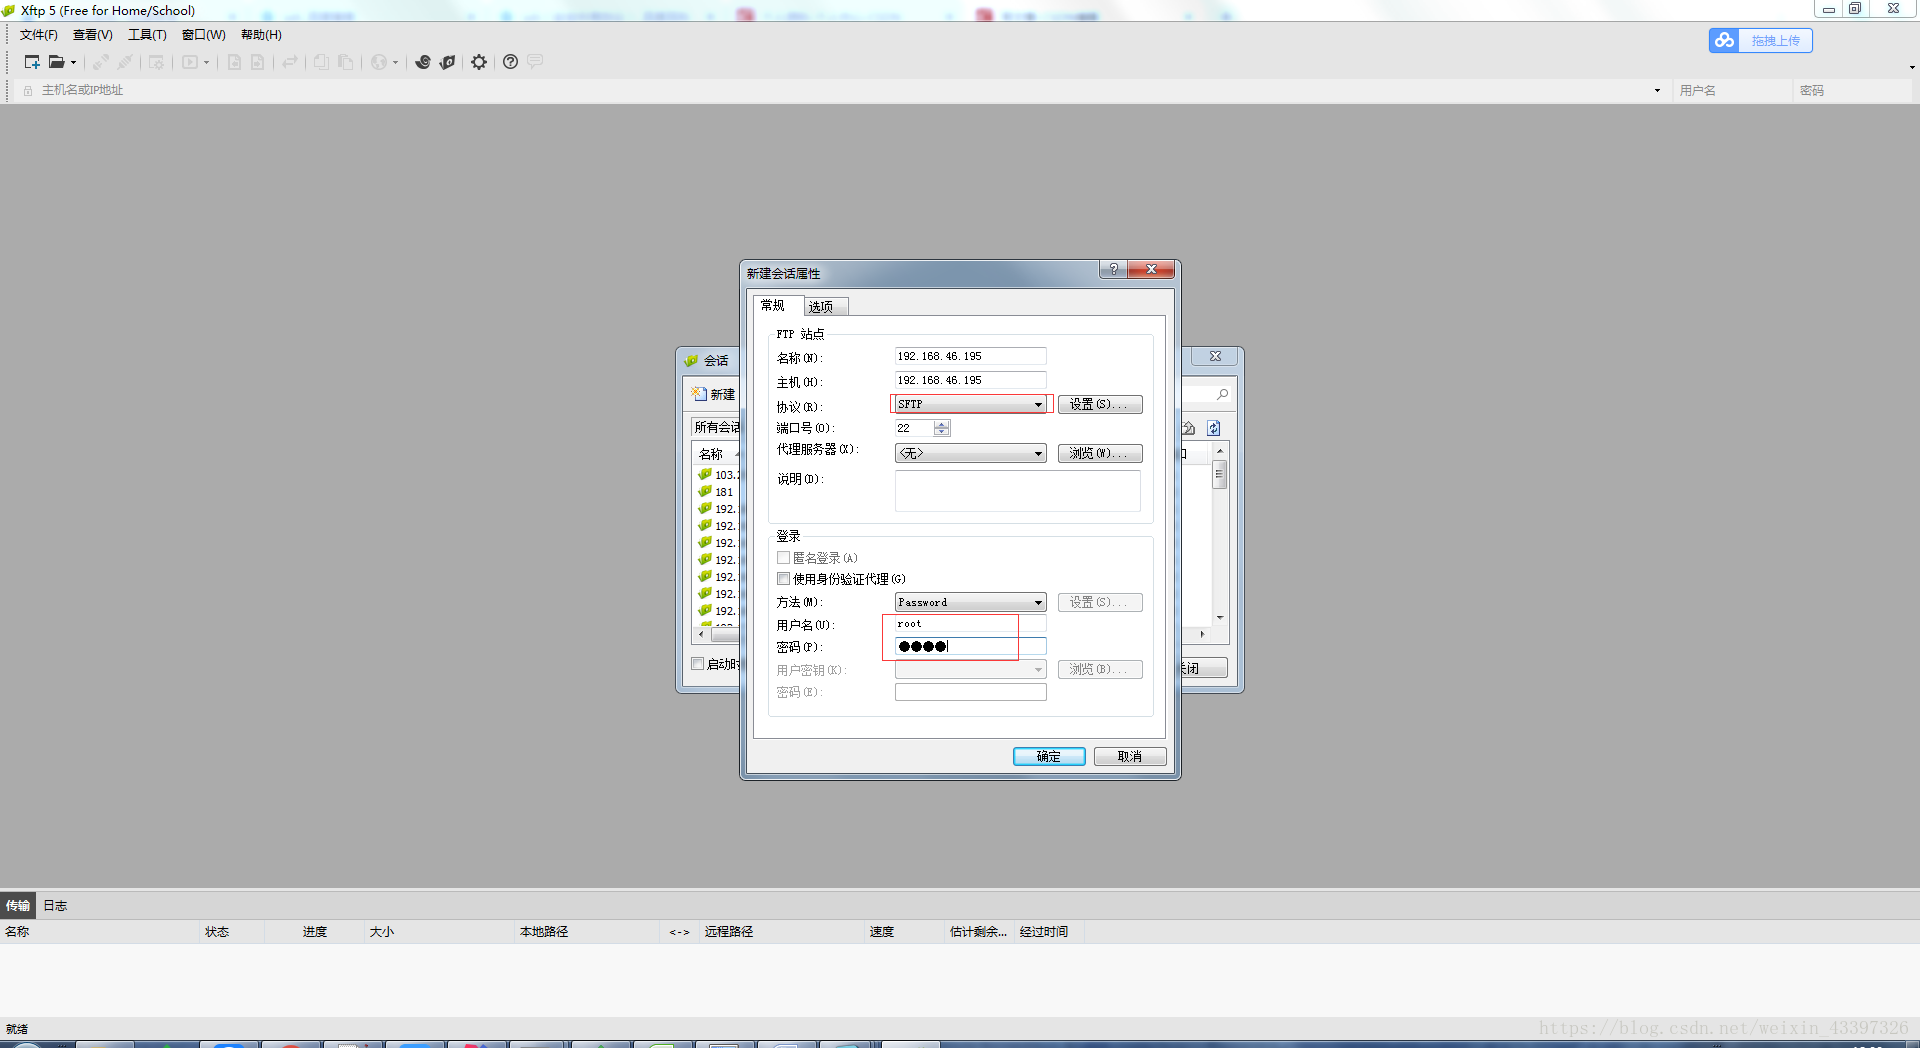This screenshot has height=1048, width=1920.
Task: Open the Options gear icon in toolbar
Action: click(479, 62)
